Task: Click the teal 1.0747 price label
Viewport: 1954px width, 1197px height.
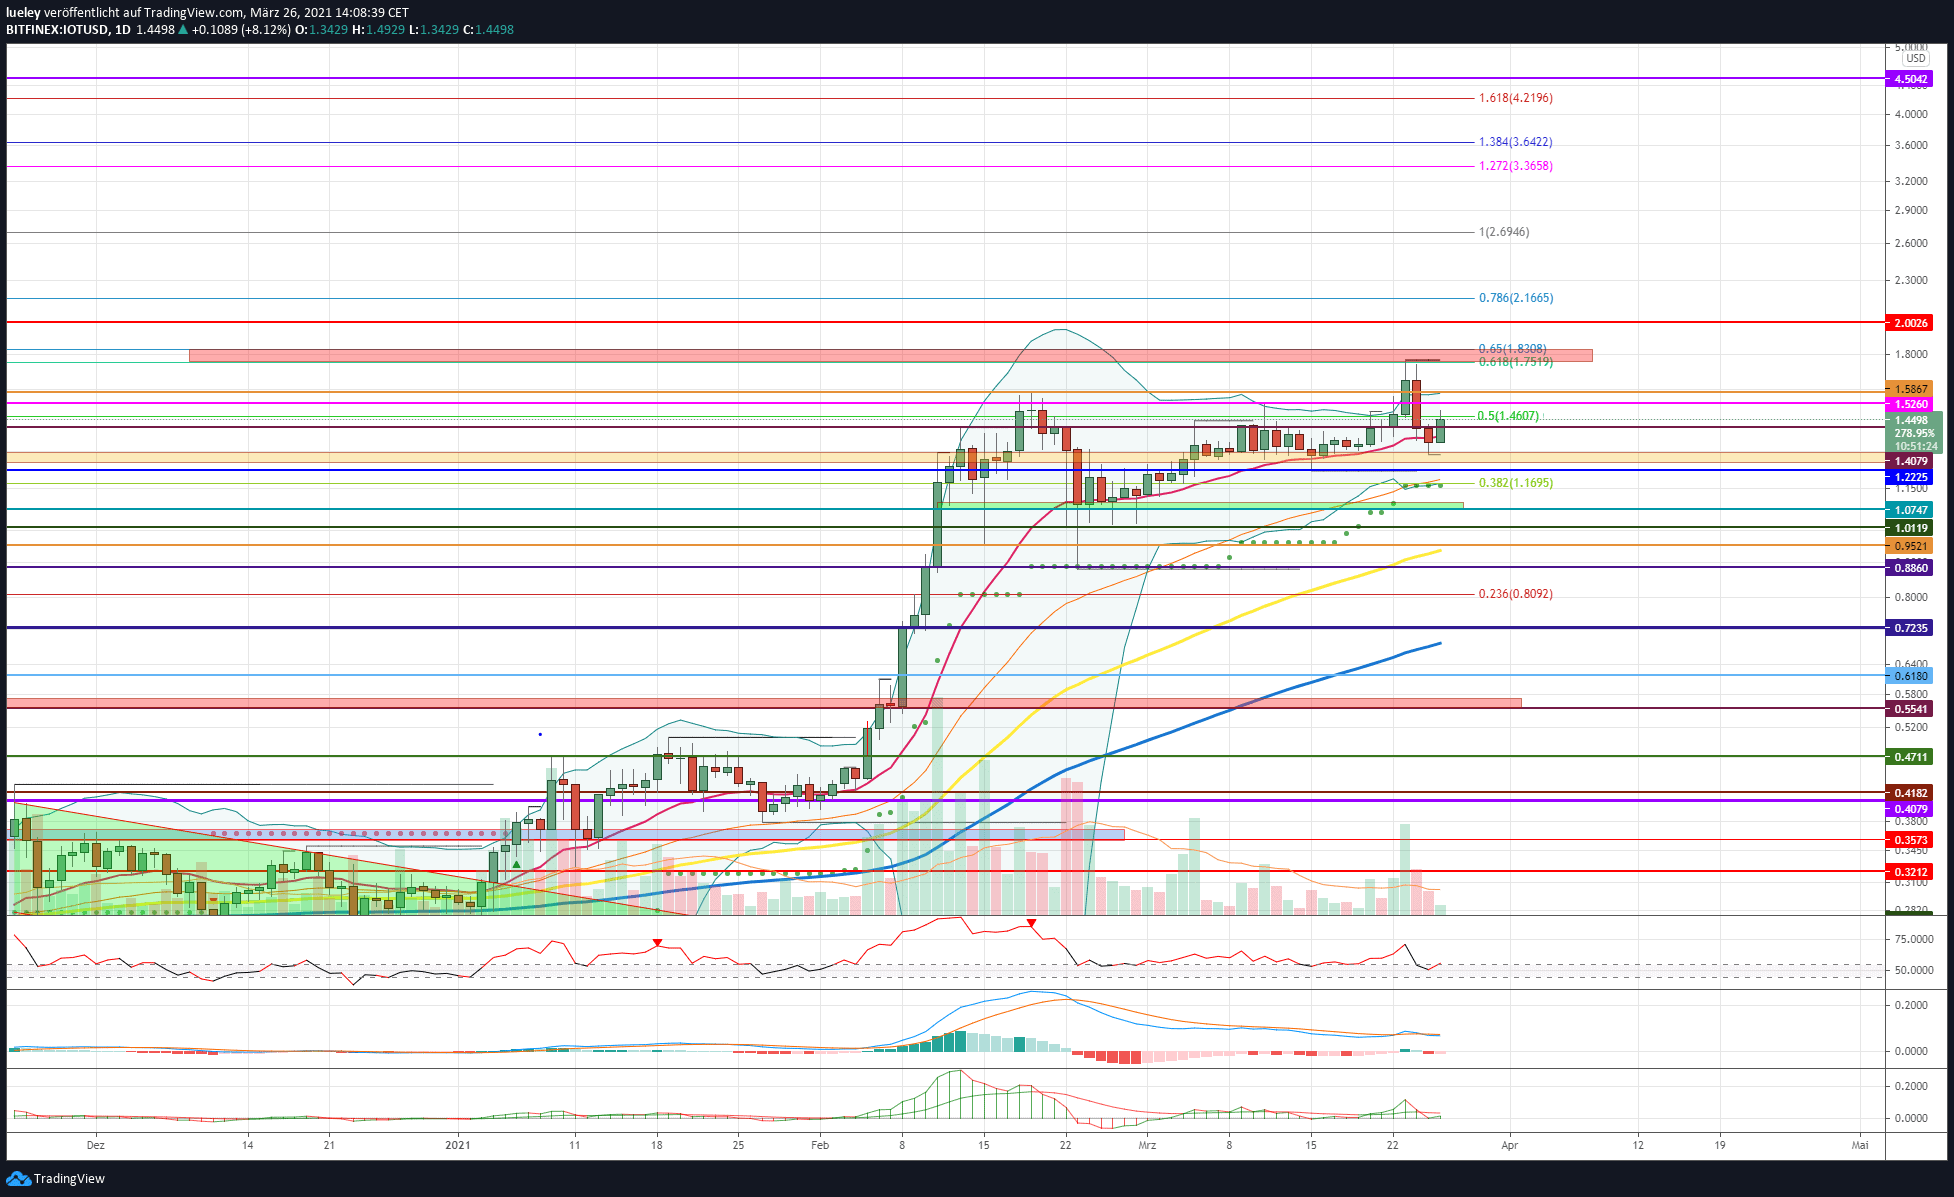Action: pos(1909,510)
